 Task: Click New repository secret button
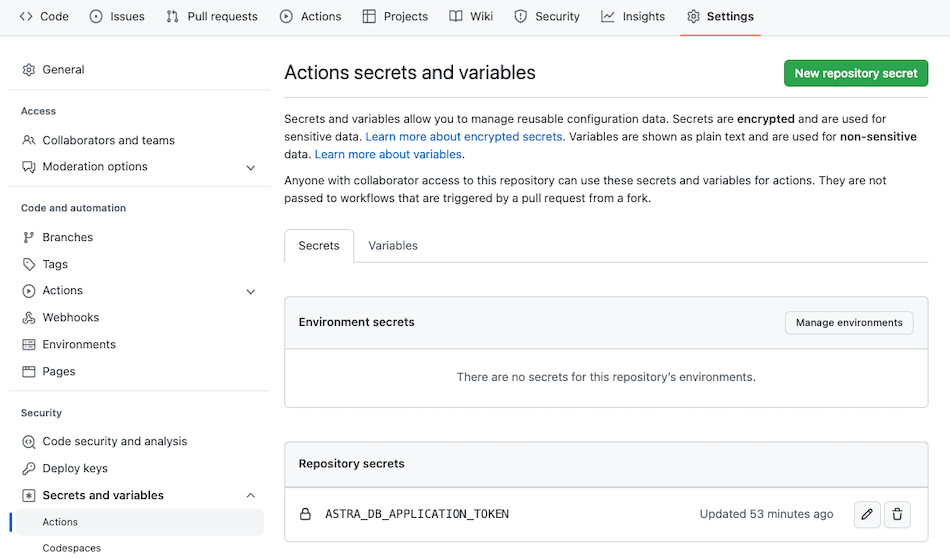(x=855, y=73)
